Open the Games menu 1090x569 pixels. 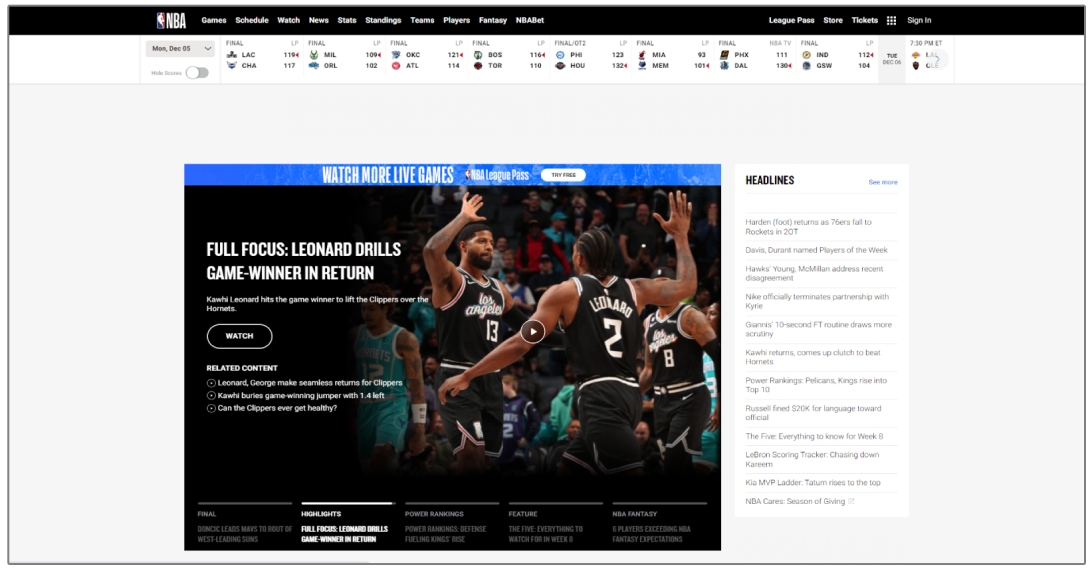click(x=213, y=20)
